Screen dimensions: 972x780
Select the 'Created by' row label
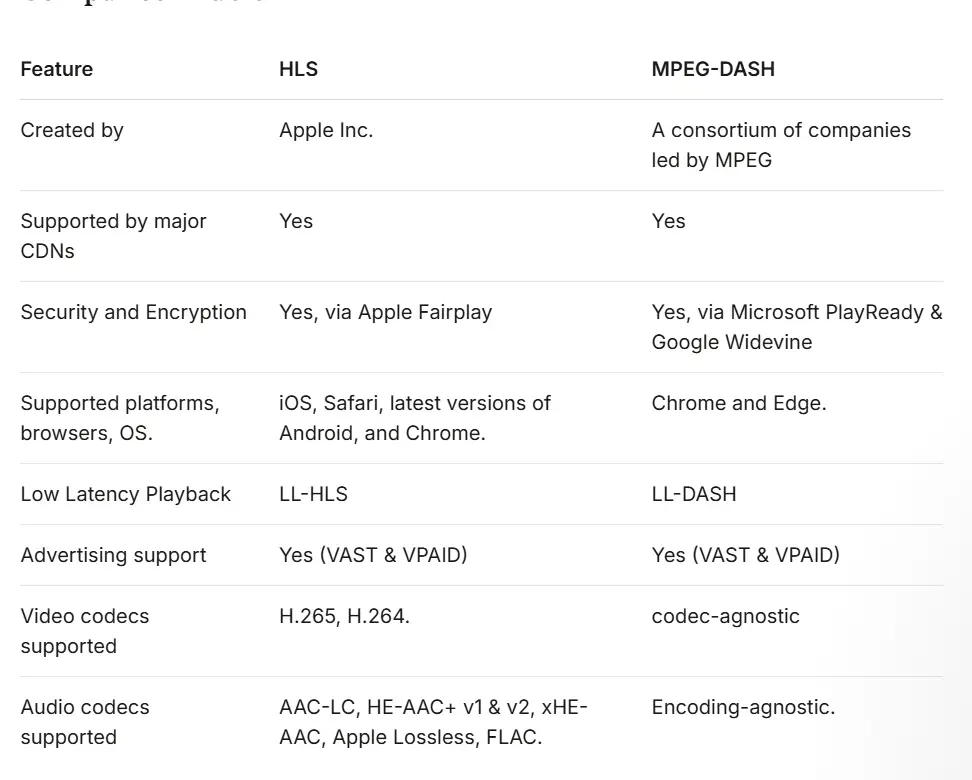coord(72,130)
